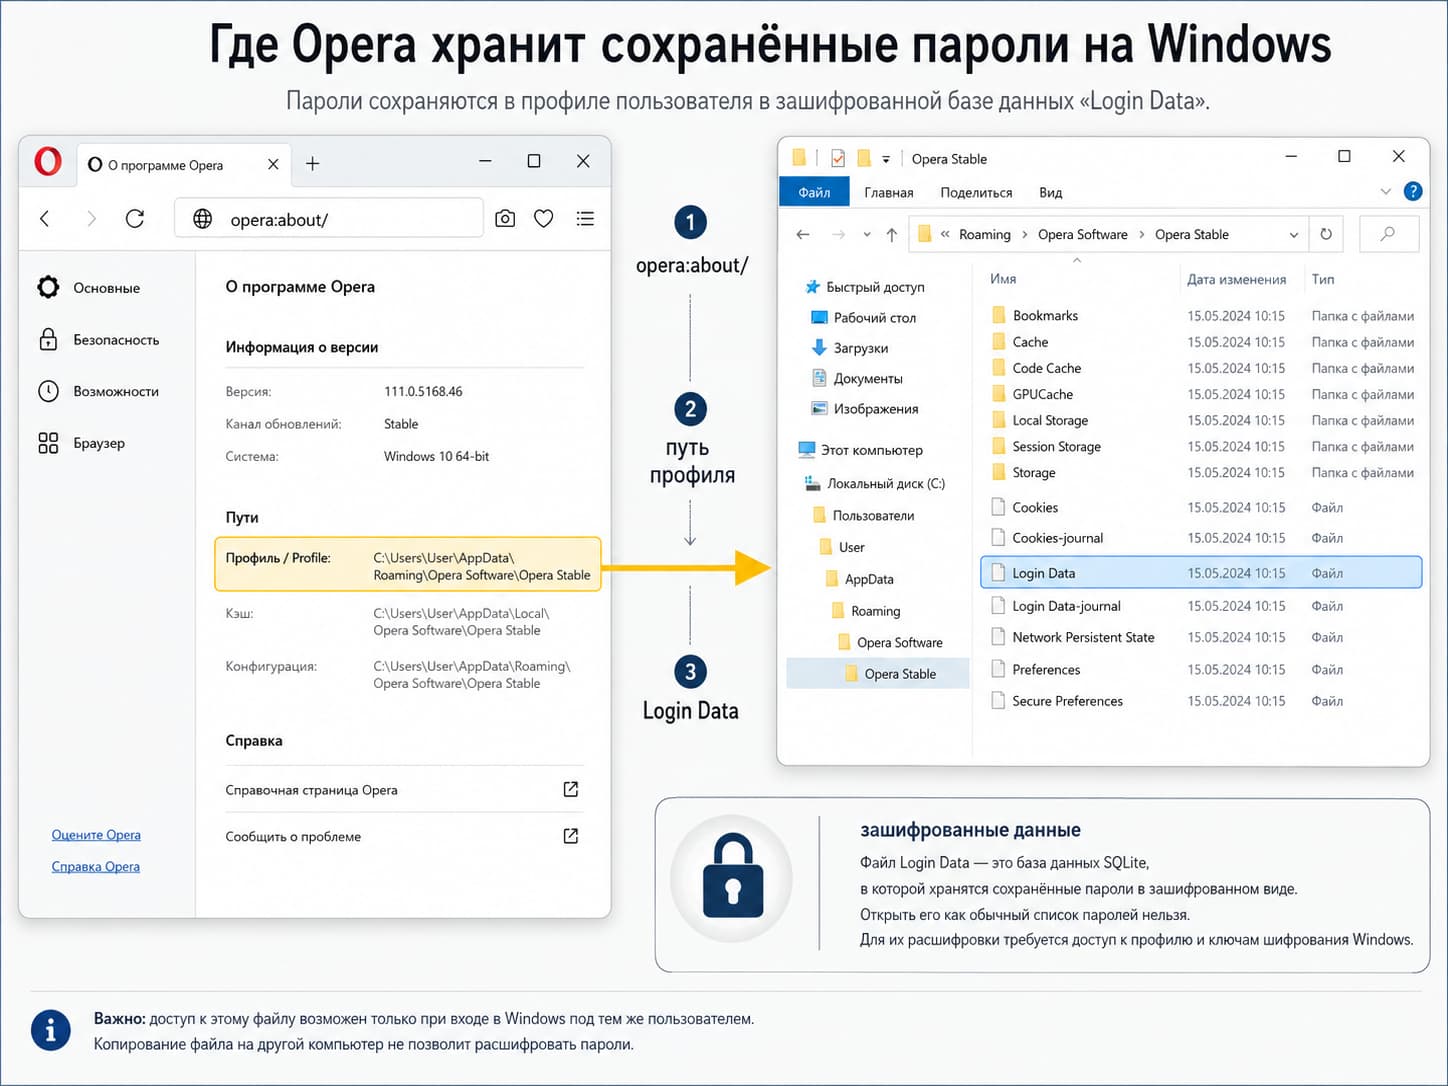Image resolution: width=1448 pixels, height=1086 pixels.
Task: Refresh the Opera Stable folder
Action: pyautogui.click(x=1326, y=234)
